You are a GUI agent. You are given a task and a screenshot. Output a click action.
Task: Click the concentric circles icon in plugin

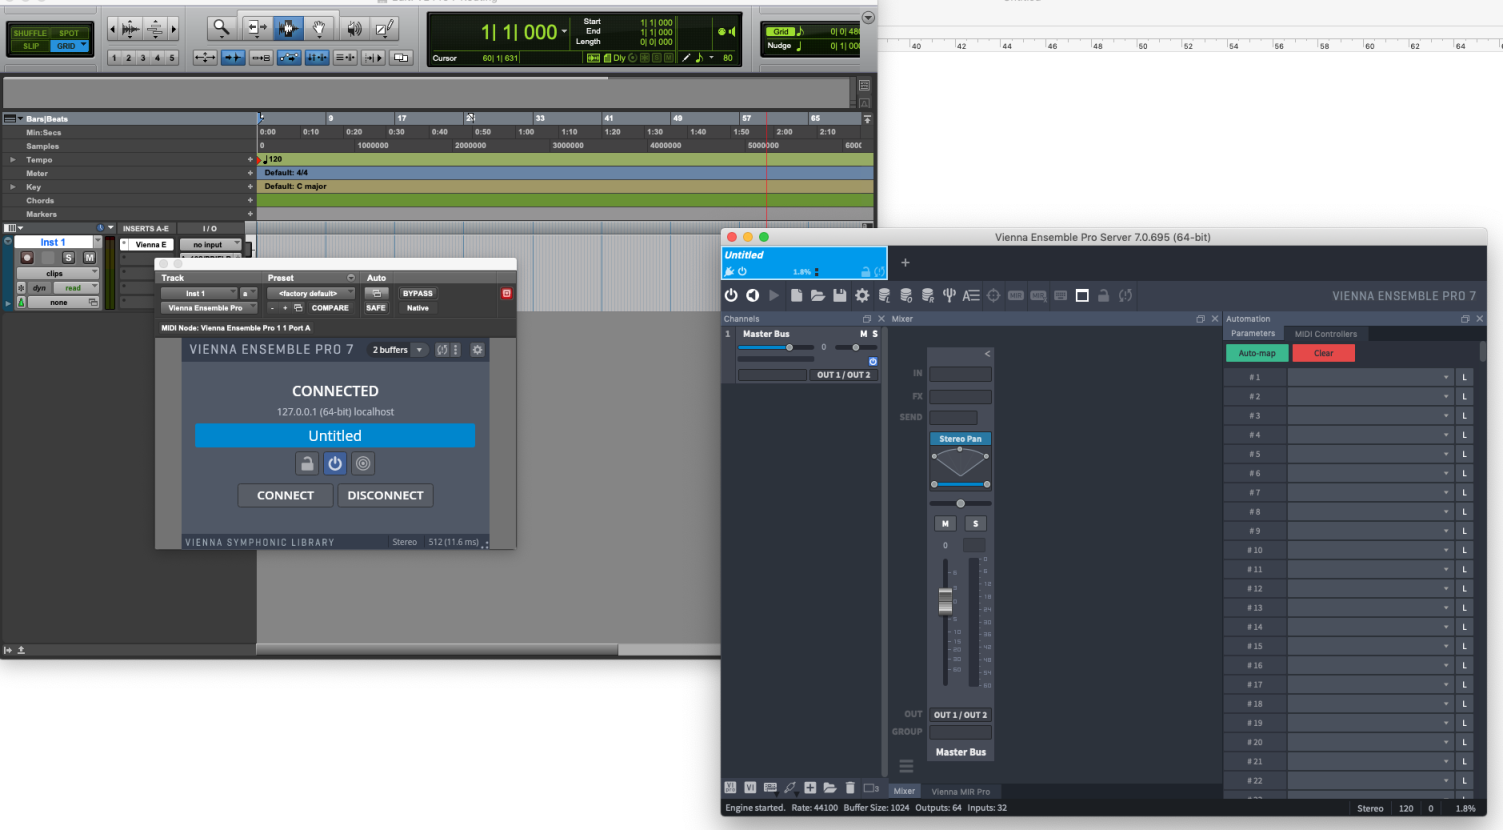pos(363,463)
